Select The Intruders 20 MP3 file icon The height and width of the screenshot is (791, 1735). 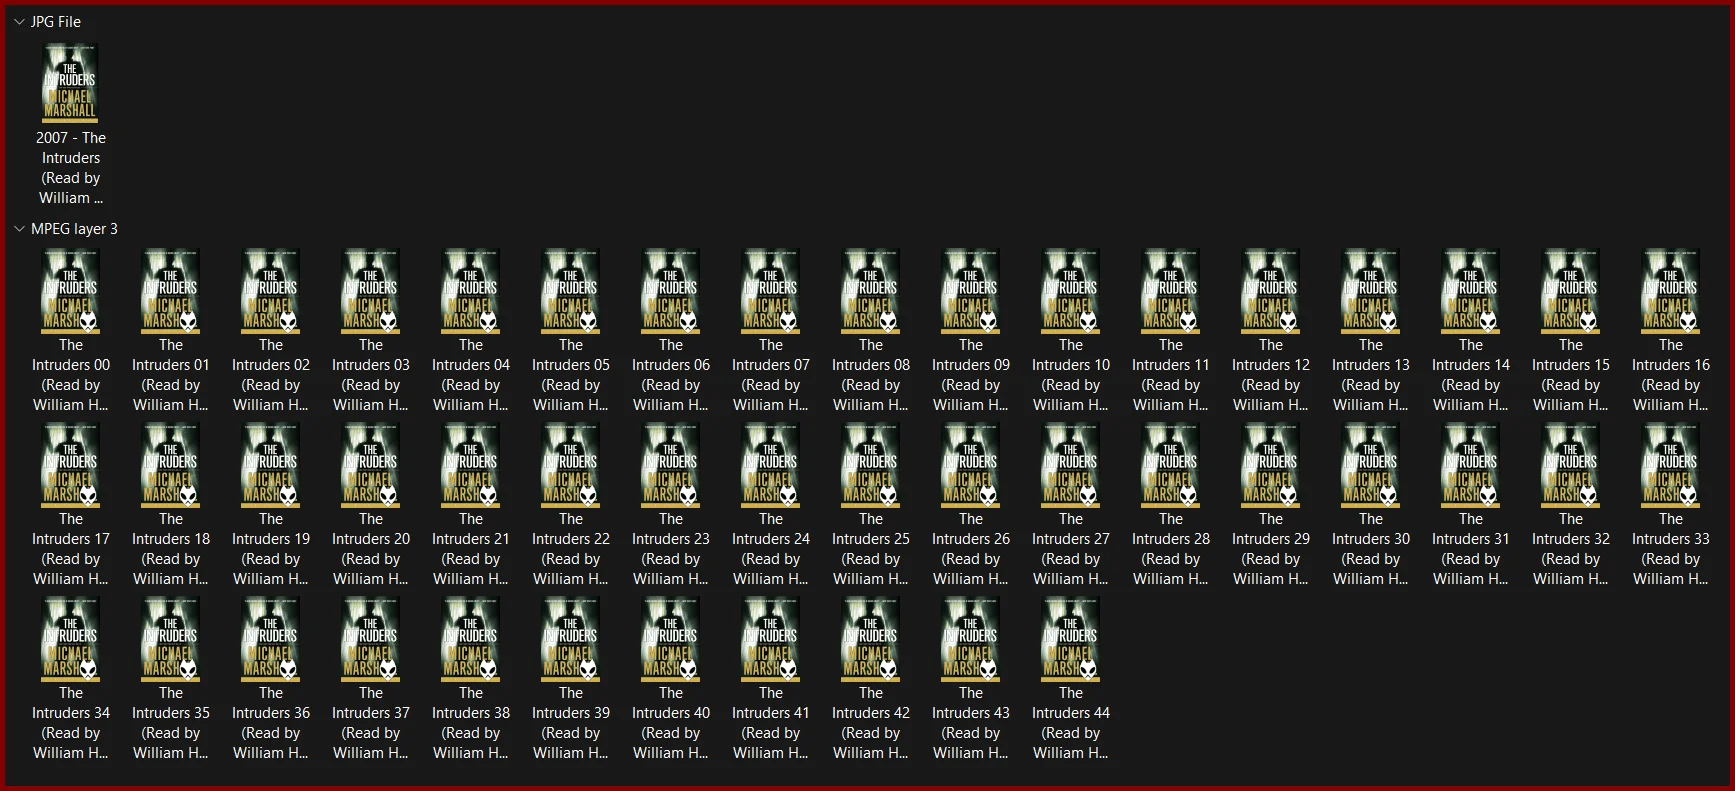[x=371, y=465]
